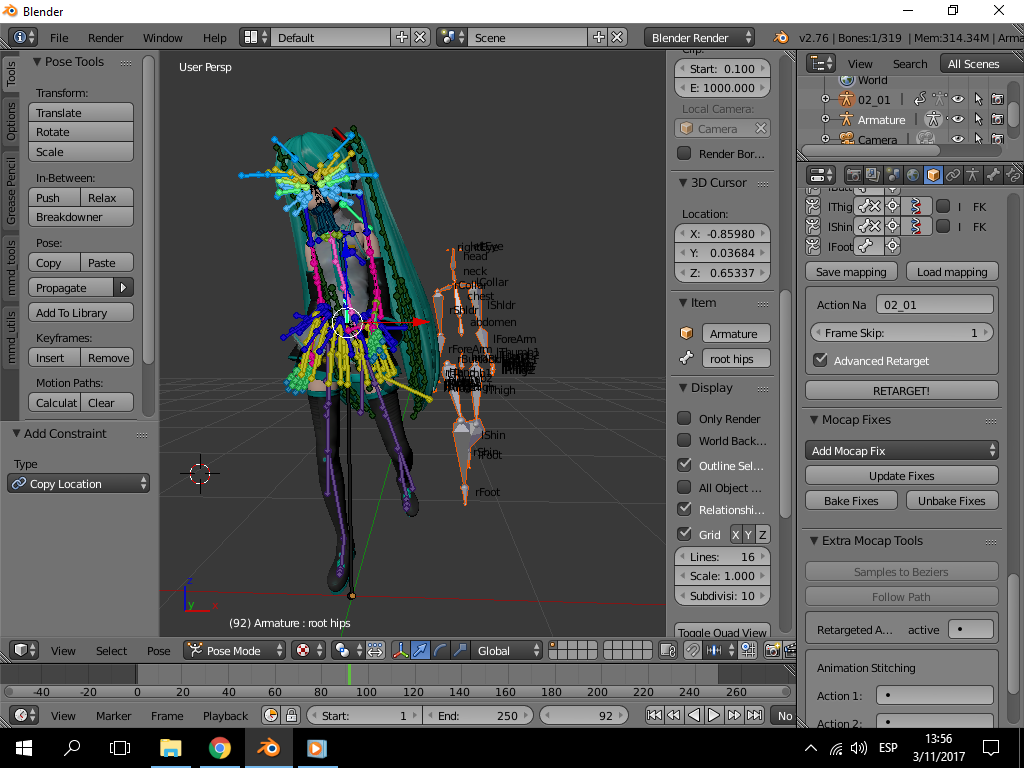Open Add Mocap Fix dropdown

[x=901, y=451]
